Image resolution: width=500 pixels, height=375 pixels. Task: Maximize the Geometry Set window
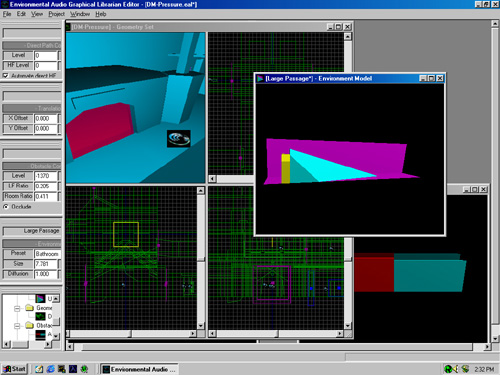[x=338, y=27]
